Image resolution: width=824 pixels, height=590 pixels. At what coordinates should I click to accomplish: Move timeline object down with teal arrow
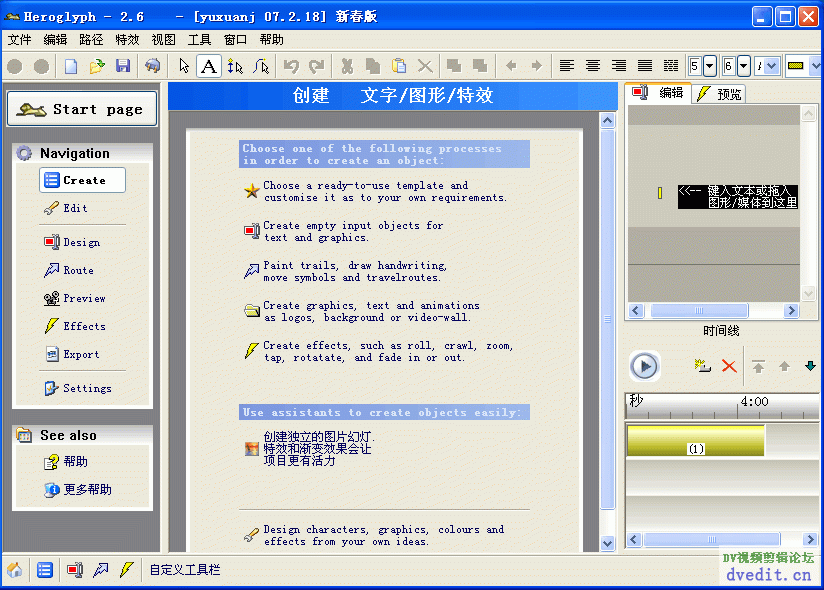(810, 366)
